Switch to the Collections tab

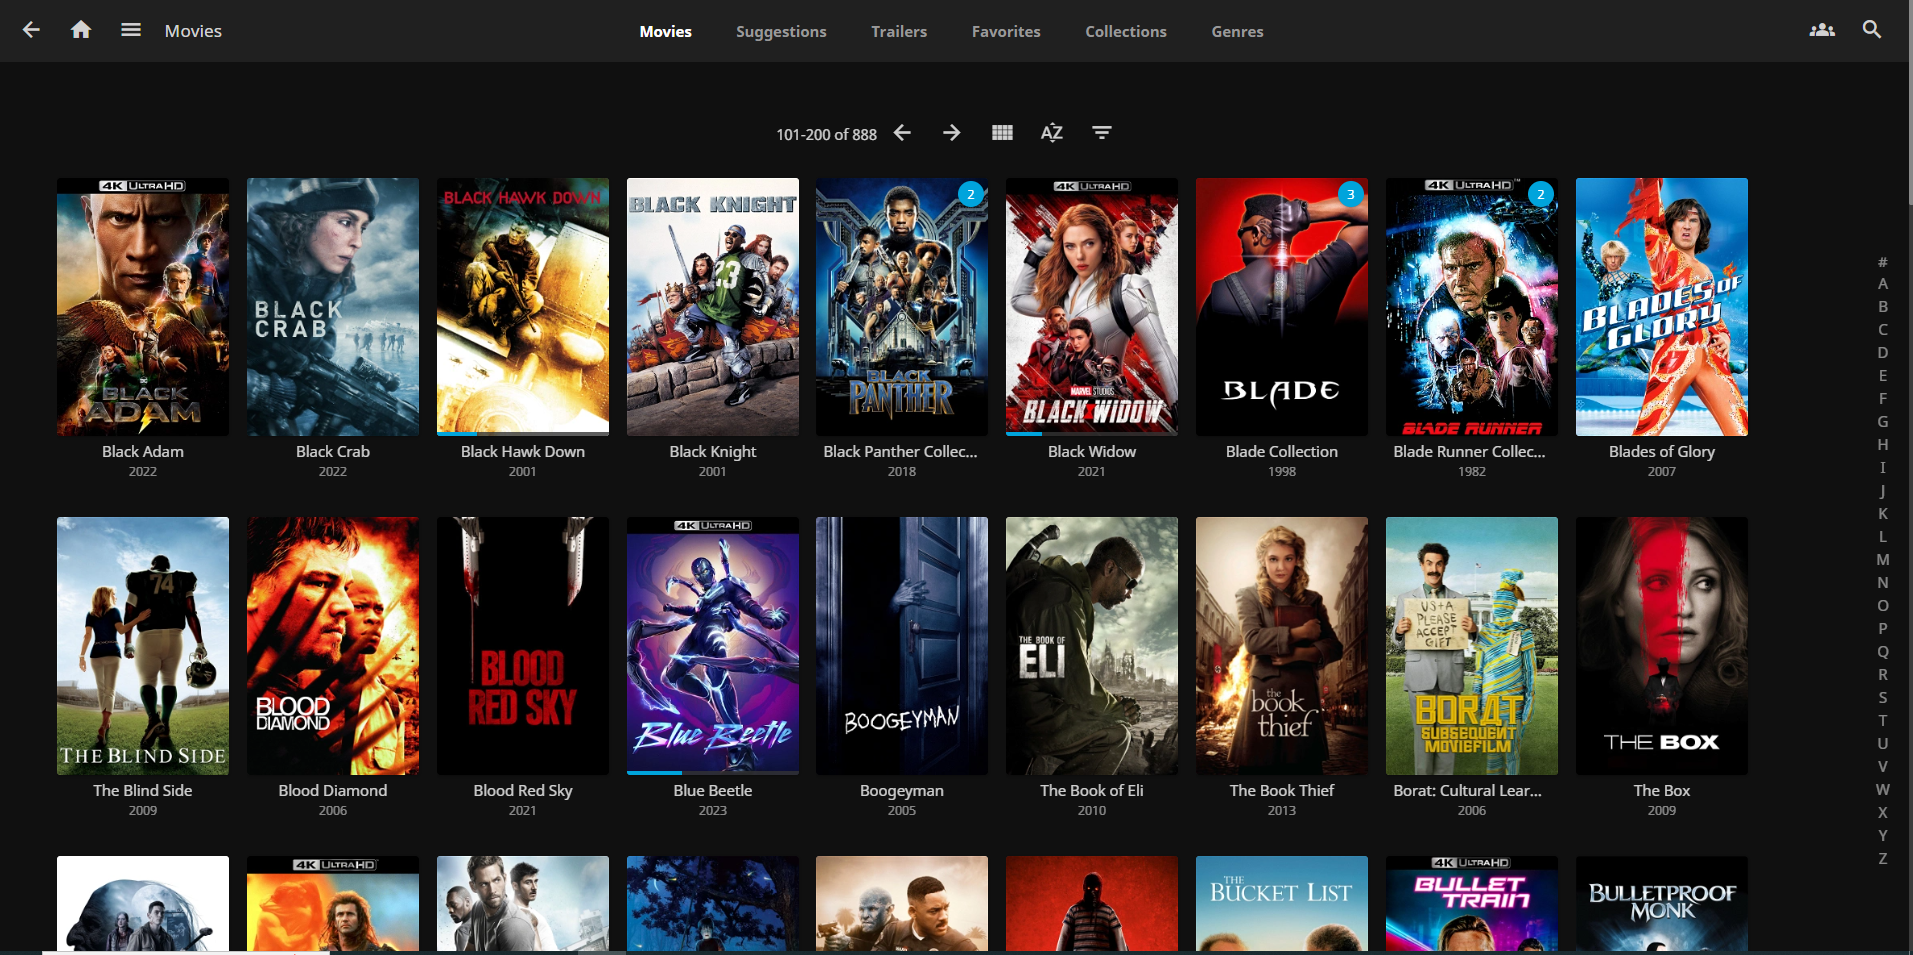pyautogui.click(x=1125, y=31)
